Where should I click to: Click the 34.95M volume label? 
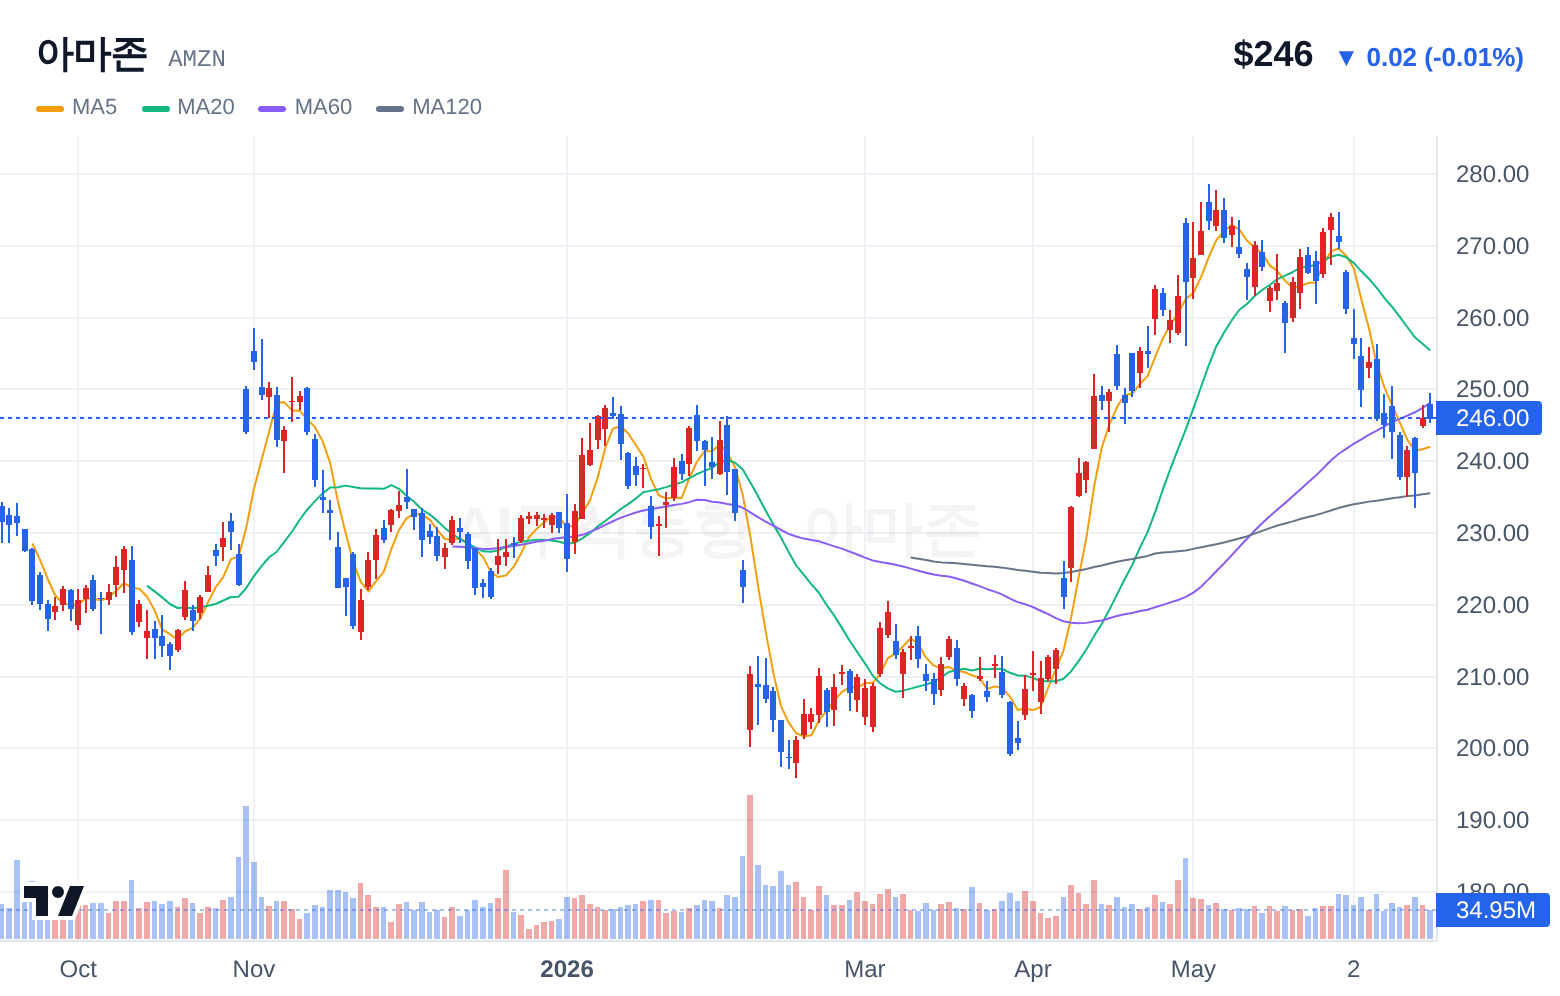pos(1492,910)
